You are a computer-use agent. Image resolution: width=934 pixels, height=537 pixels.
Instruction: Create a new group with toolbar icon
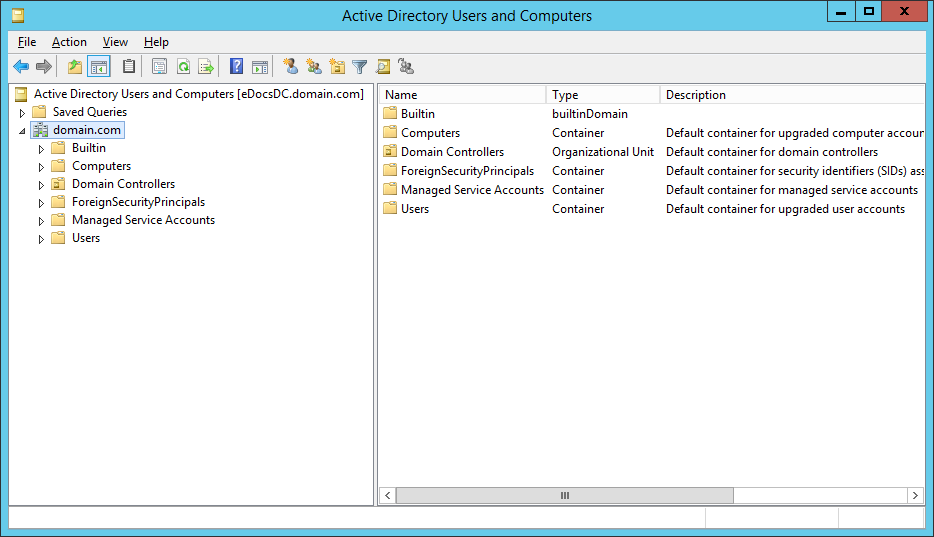click(x=314, y=67)
